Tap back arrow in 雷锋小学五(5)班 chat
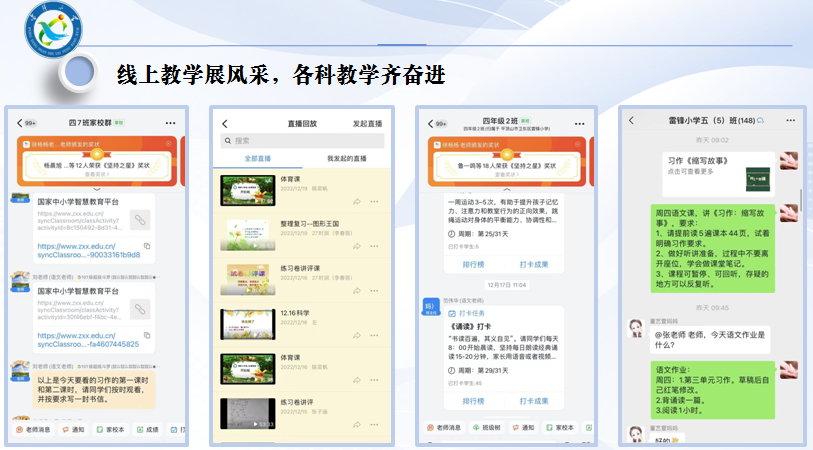Image resolution: width=813 pixels, height=450 pixels. [631, 120]
